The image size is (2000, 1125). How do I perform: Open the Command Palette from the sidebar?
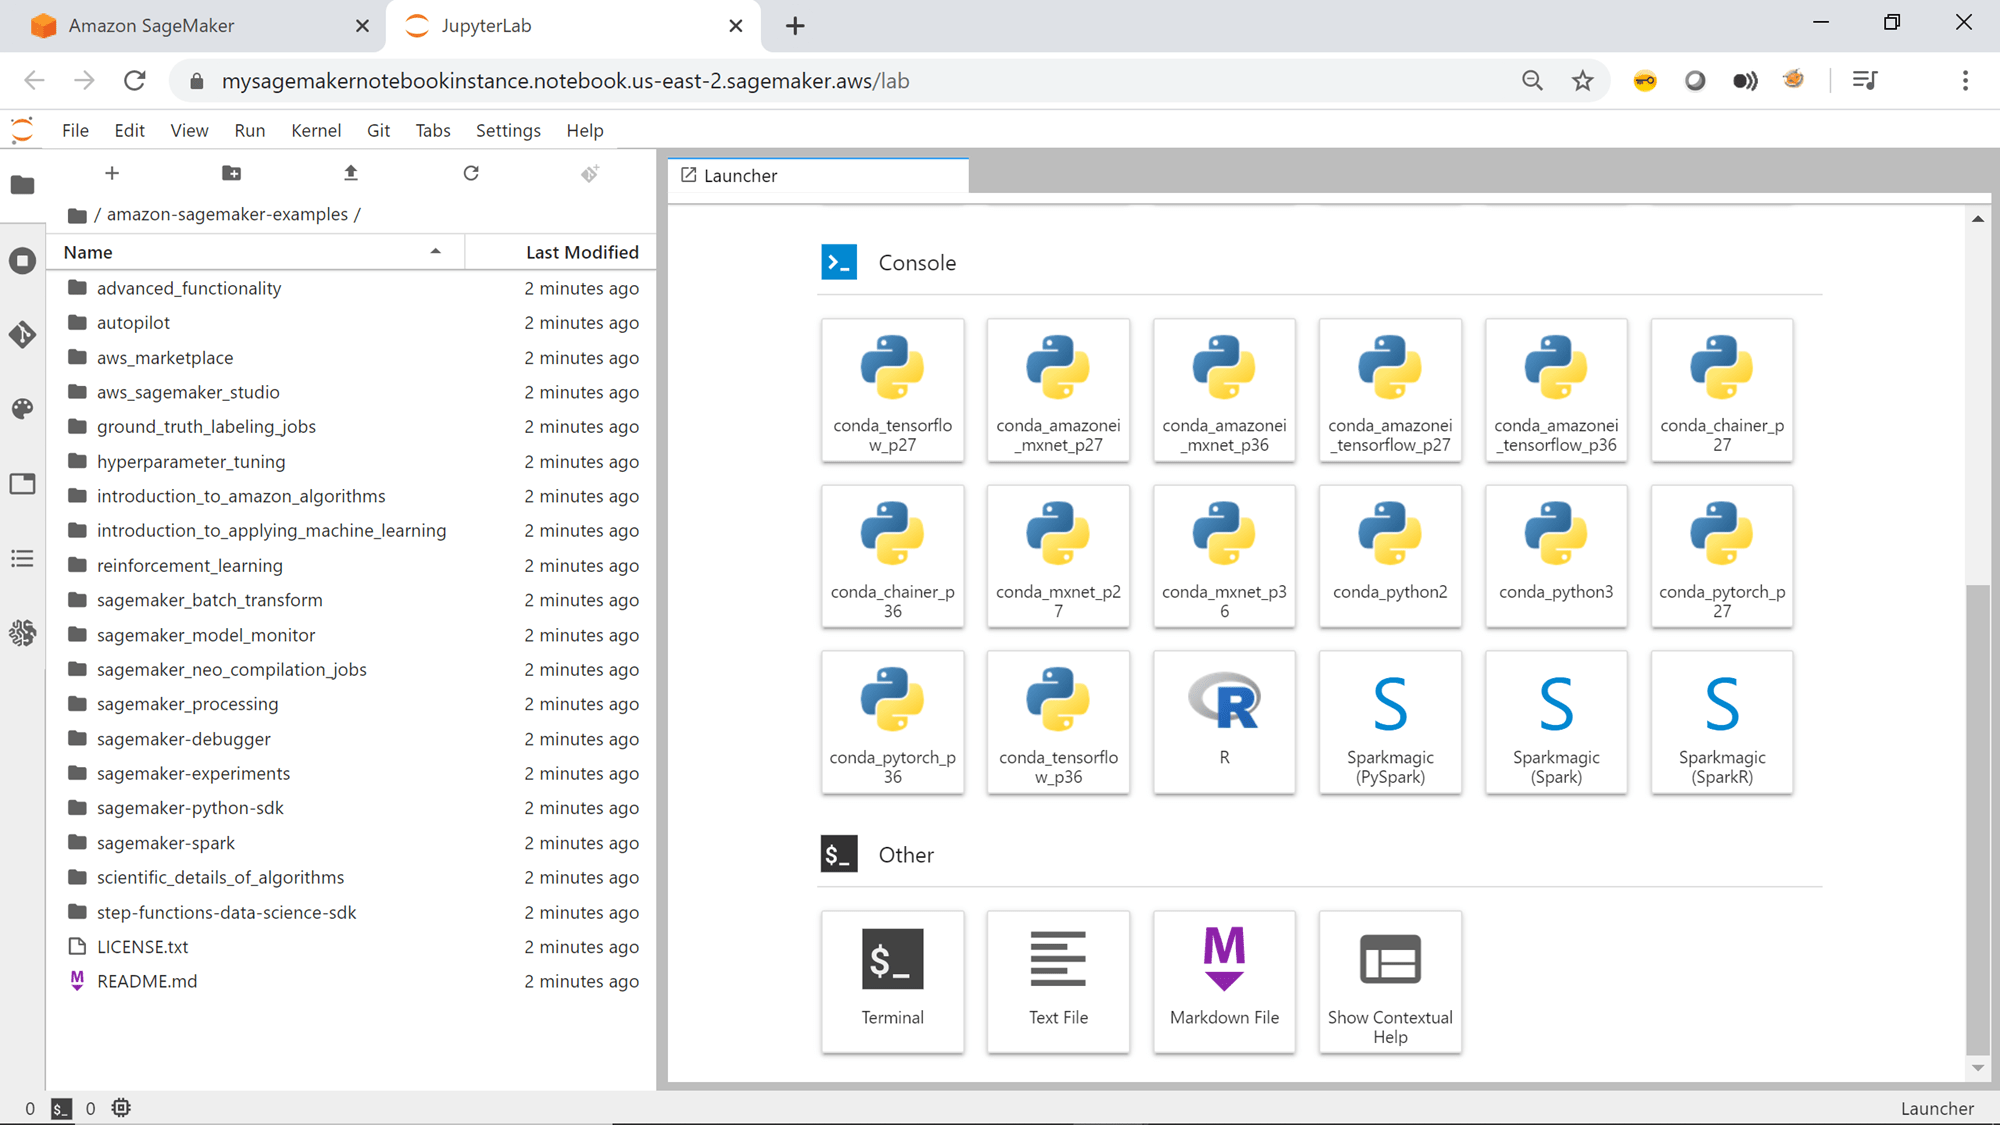click(22, 408)
